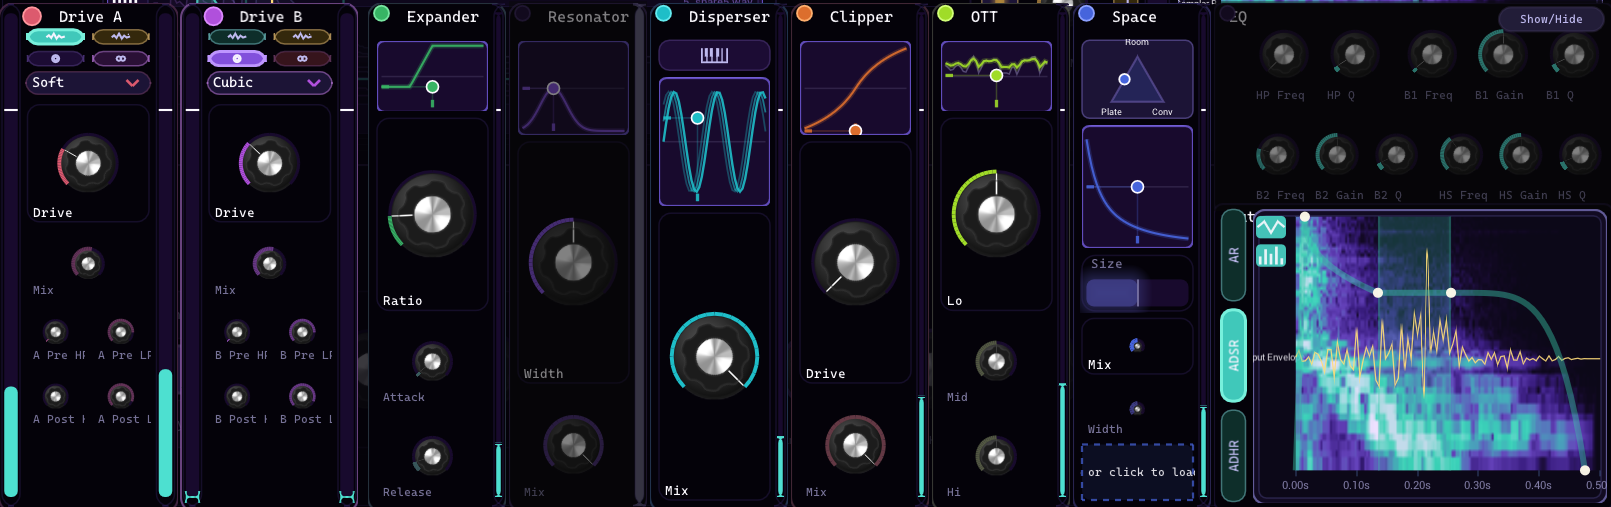This screenshot has width=1611, height=507.
Task: Select Drive A dot (mono) mode icon
Action: tap(55, 59)
